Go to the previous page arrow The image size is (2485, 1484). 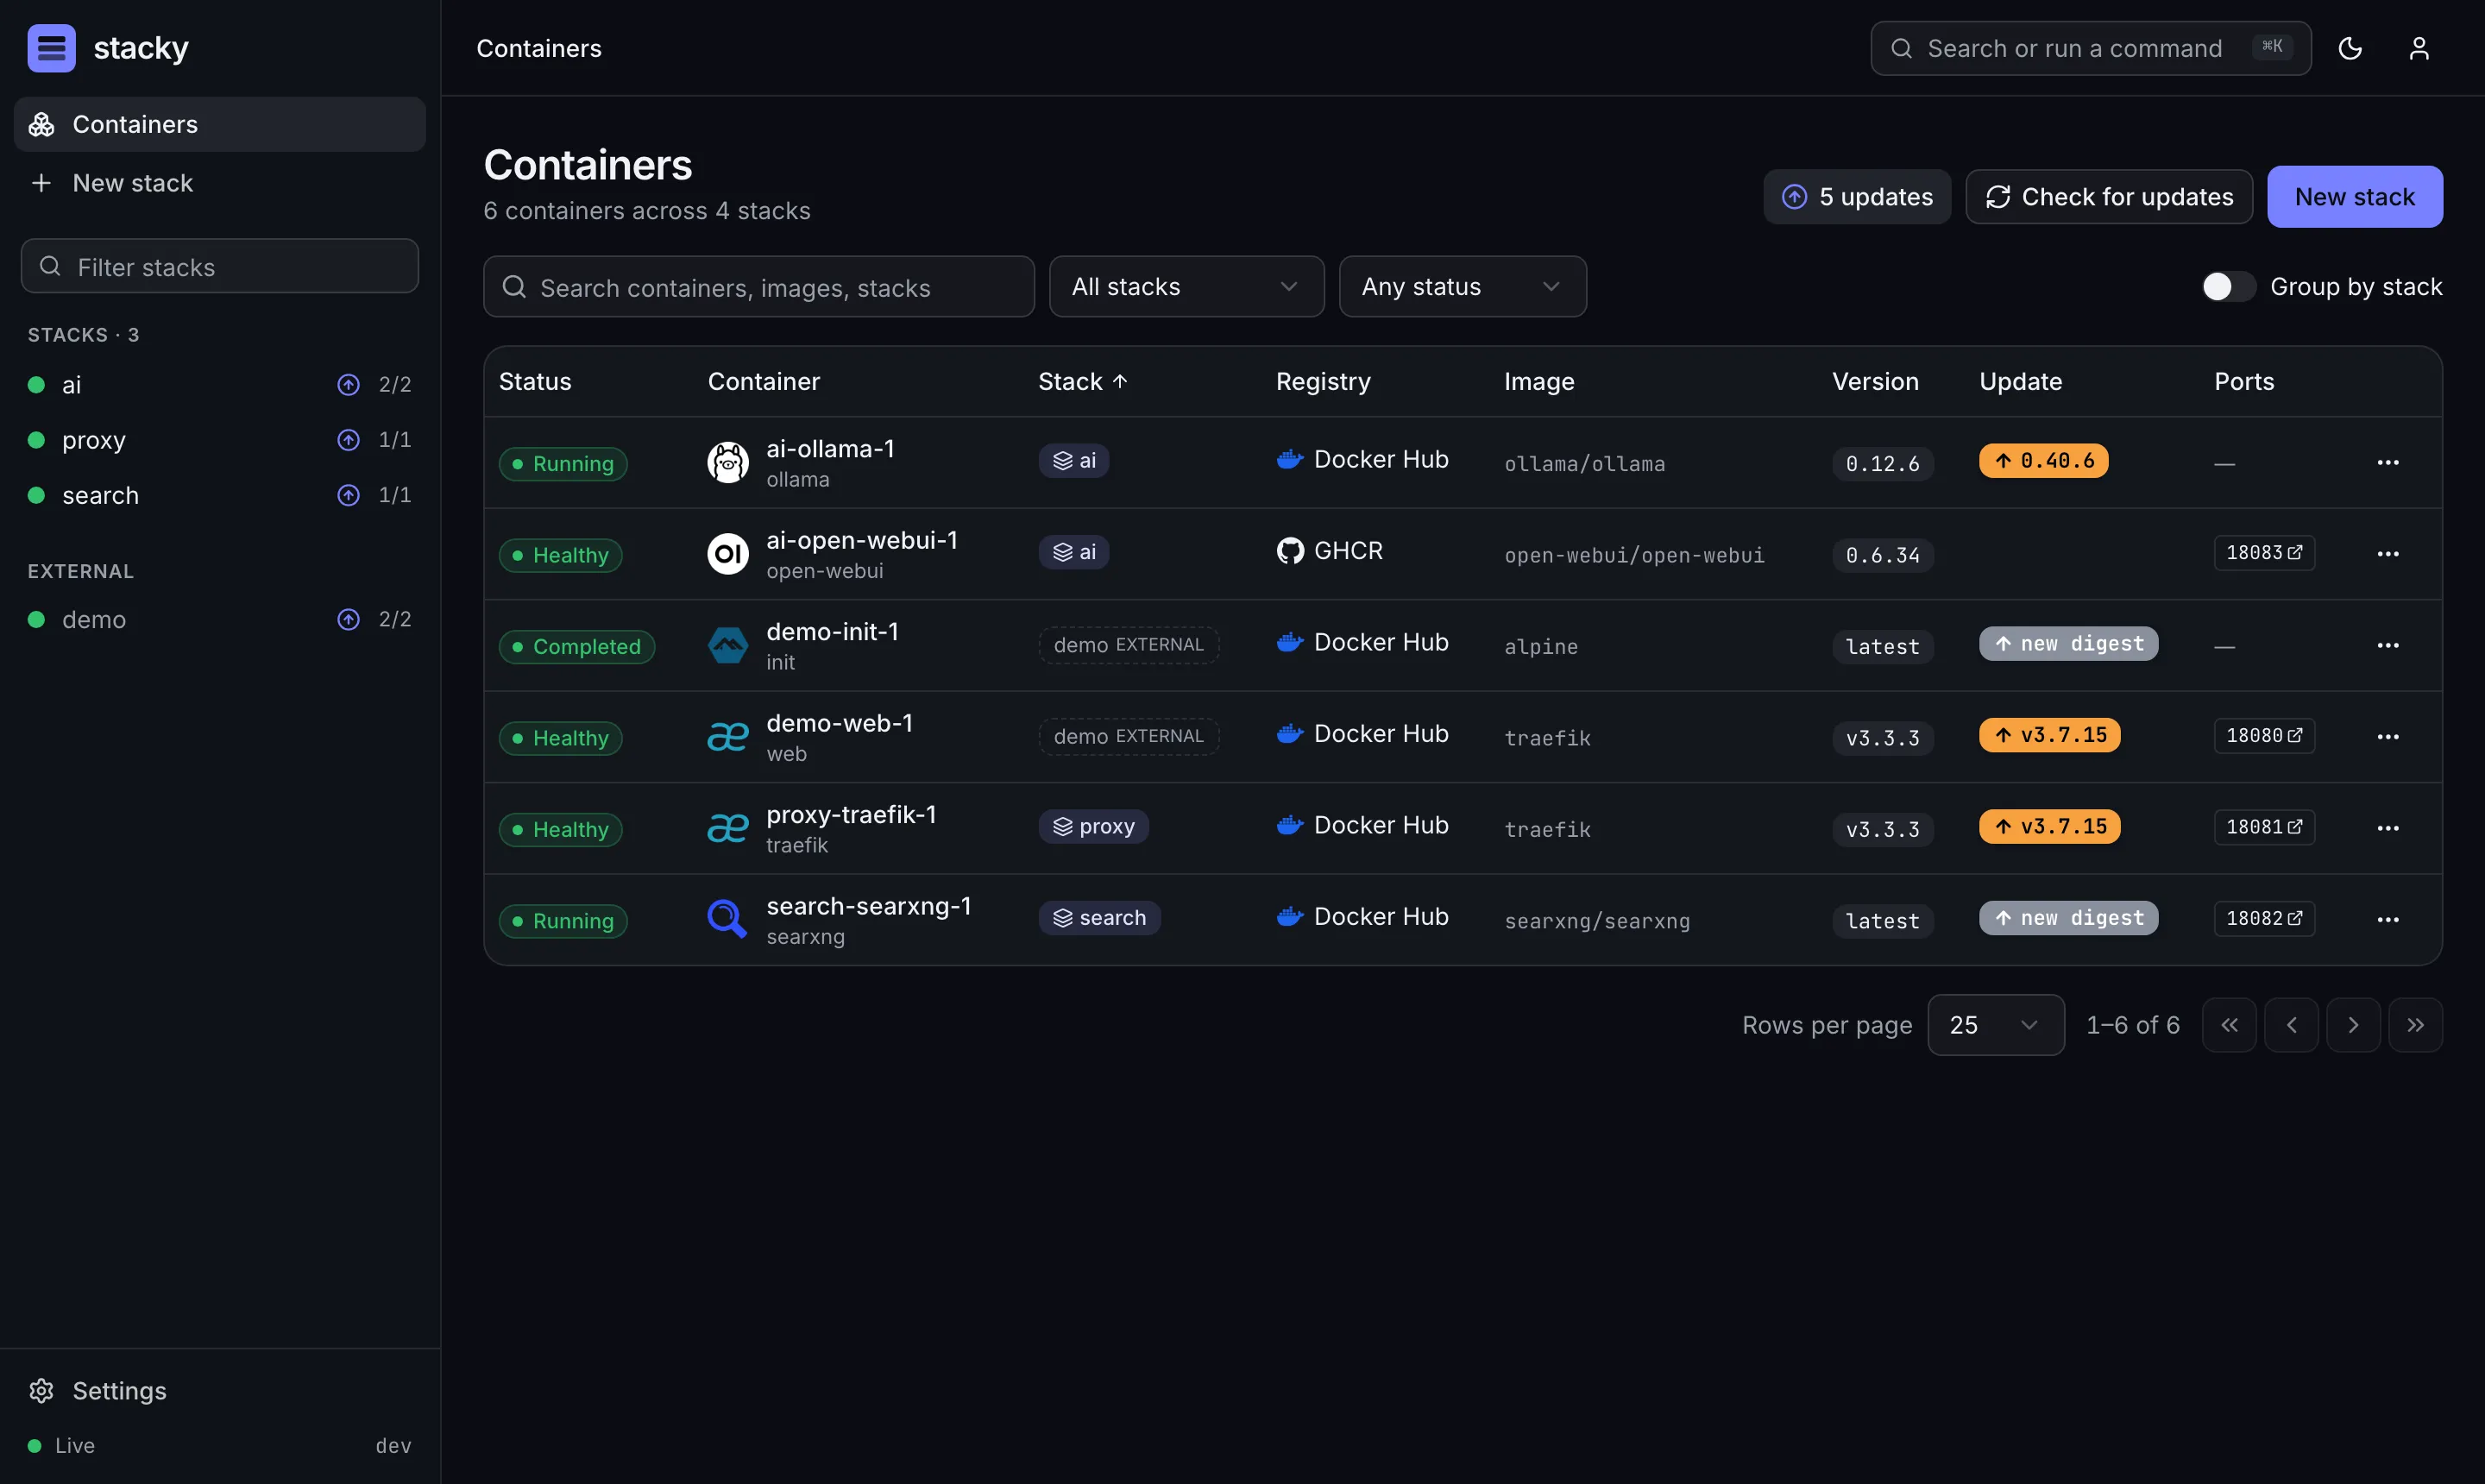(2291, 1025)
